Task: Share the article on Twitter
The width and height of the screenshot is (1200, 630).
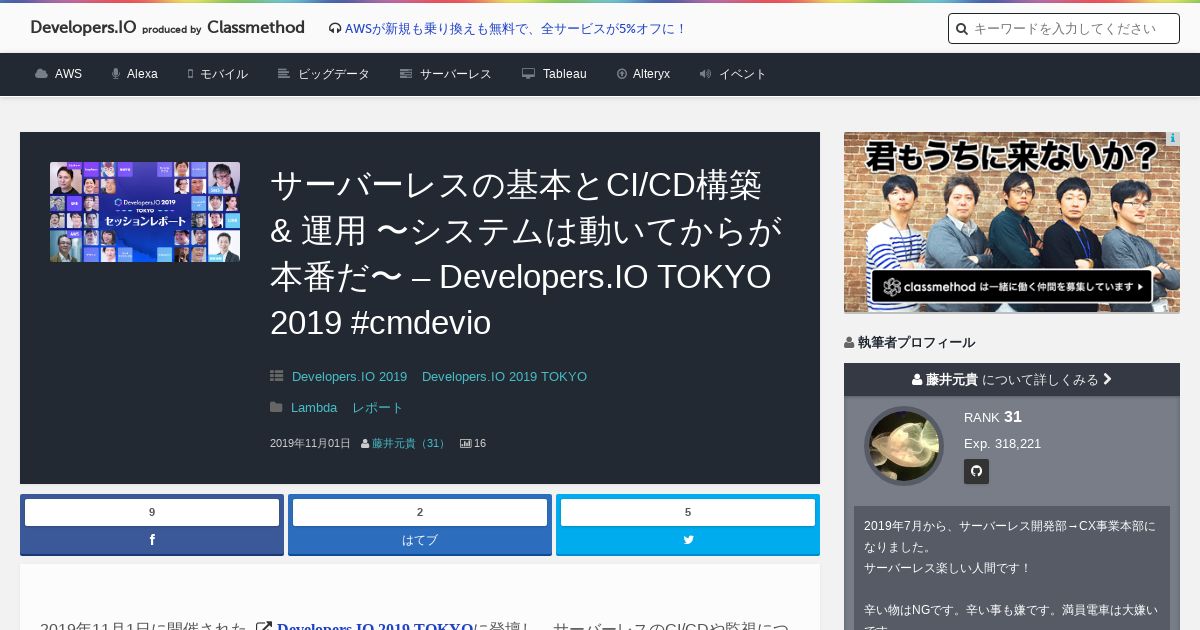Action: click(x=688, y=540)
